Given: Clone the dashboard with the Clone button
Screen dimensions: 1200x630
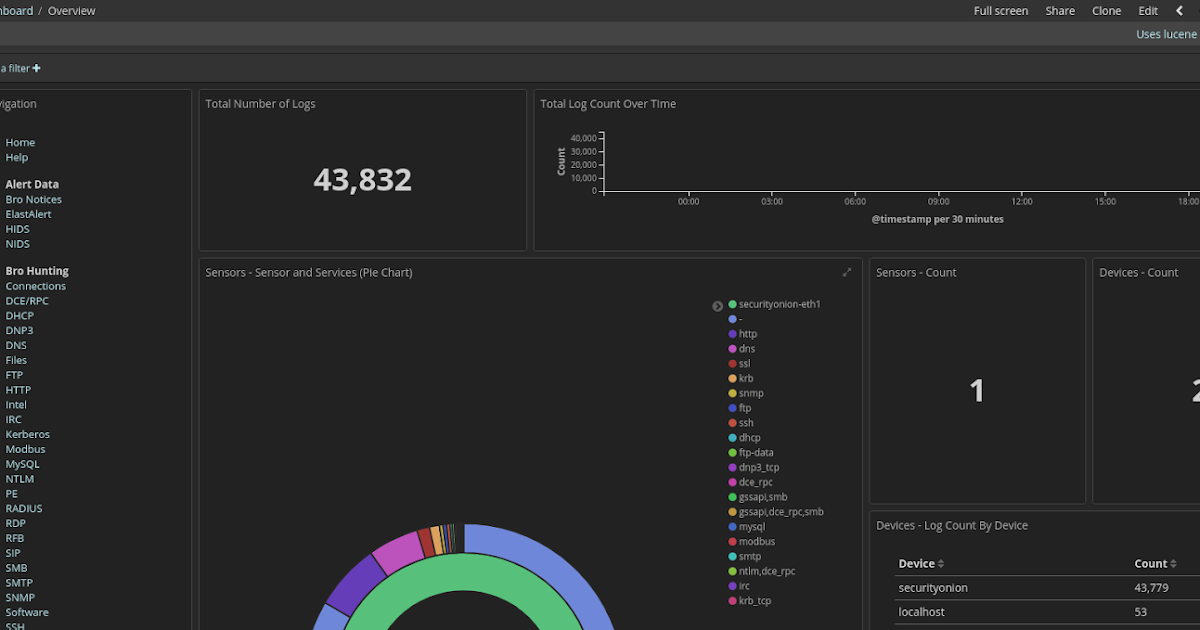Looking at the screenshot, I should click(1106, 10).
